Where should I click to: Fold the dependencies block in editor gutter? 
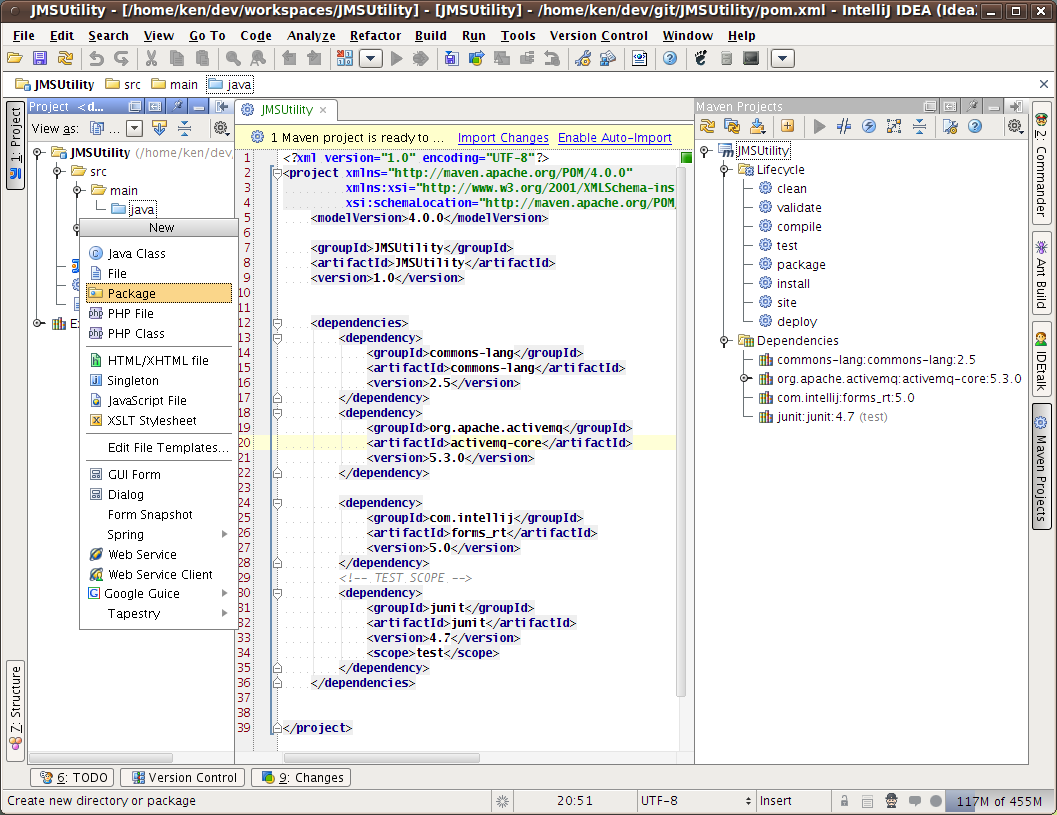tap(277, 323)
